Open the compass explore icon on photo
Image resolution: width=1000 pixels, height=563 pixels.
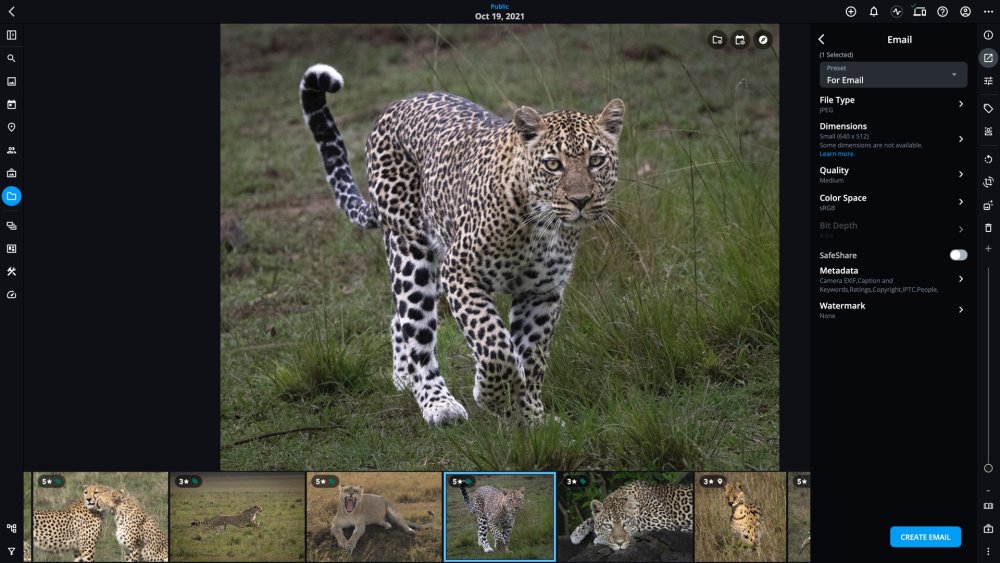[763, 40]
